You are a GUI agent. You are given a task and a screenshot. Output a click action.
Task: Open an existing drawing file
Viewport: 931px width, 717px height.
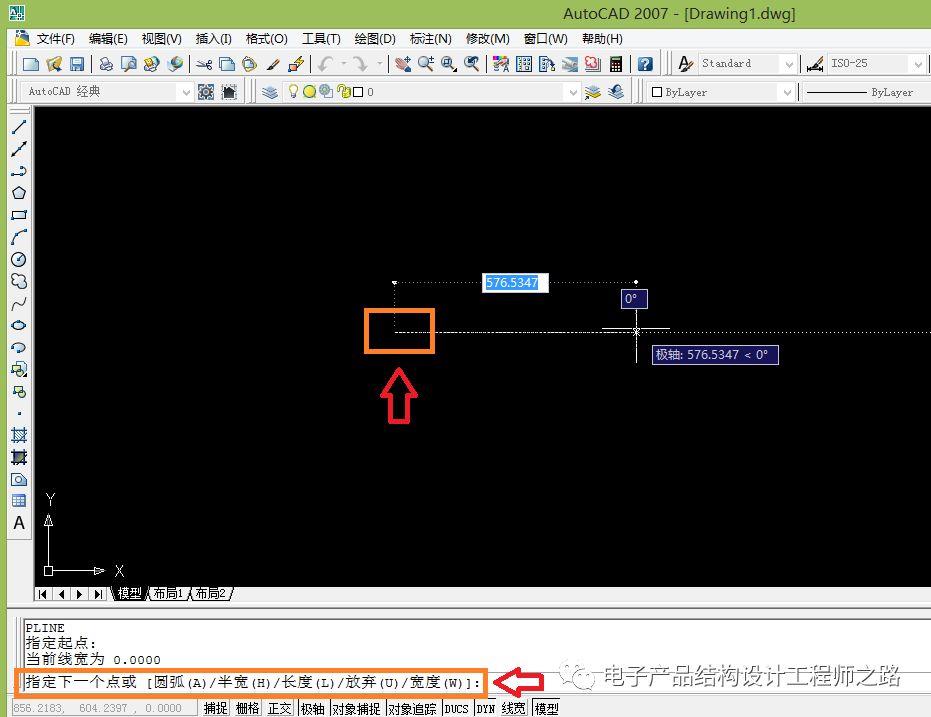(54, 64)
